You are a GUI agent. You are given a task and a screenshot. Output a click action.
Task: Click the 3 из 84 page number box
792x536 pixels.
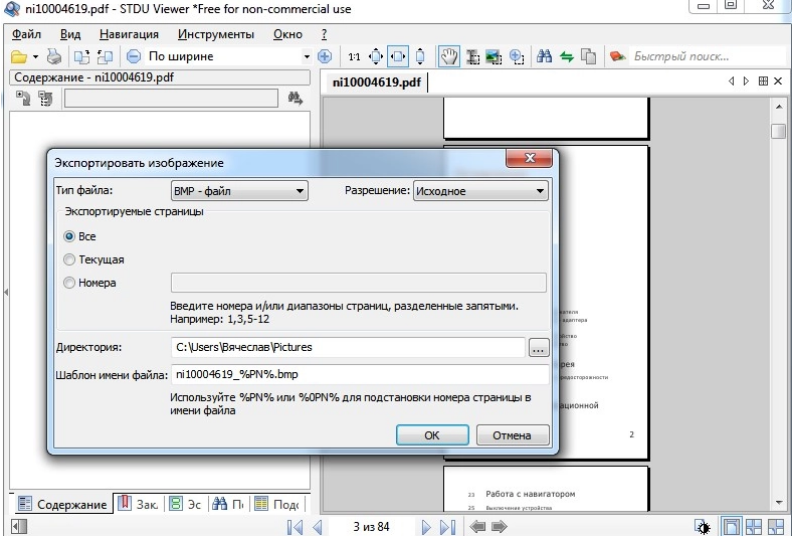pyautogui.click(x=371, y=527)
